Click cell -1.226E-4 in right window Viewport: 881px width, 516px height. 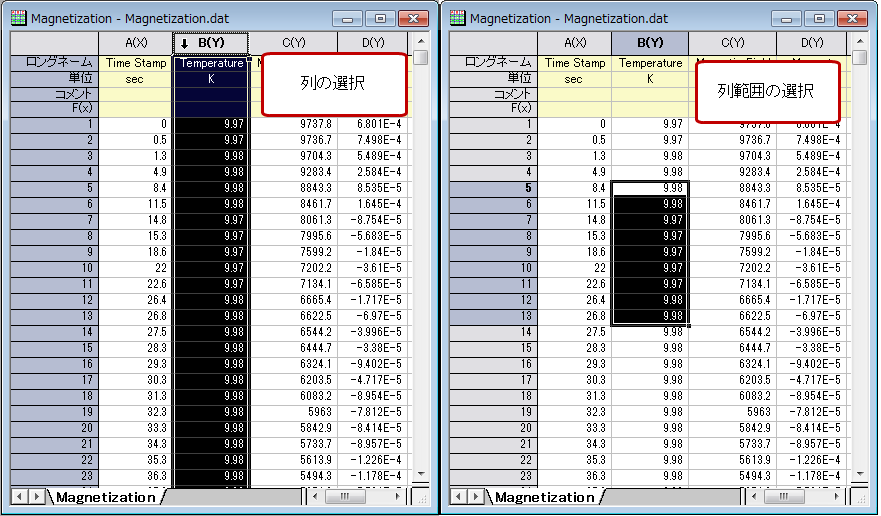[811, 460]
